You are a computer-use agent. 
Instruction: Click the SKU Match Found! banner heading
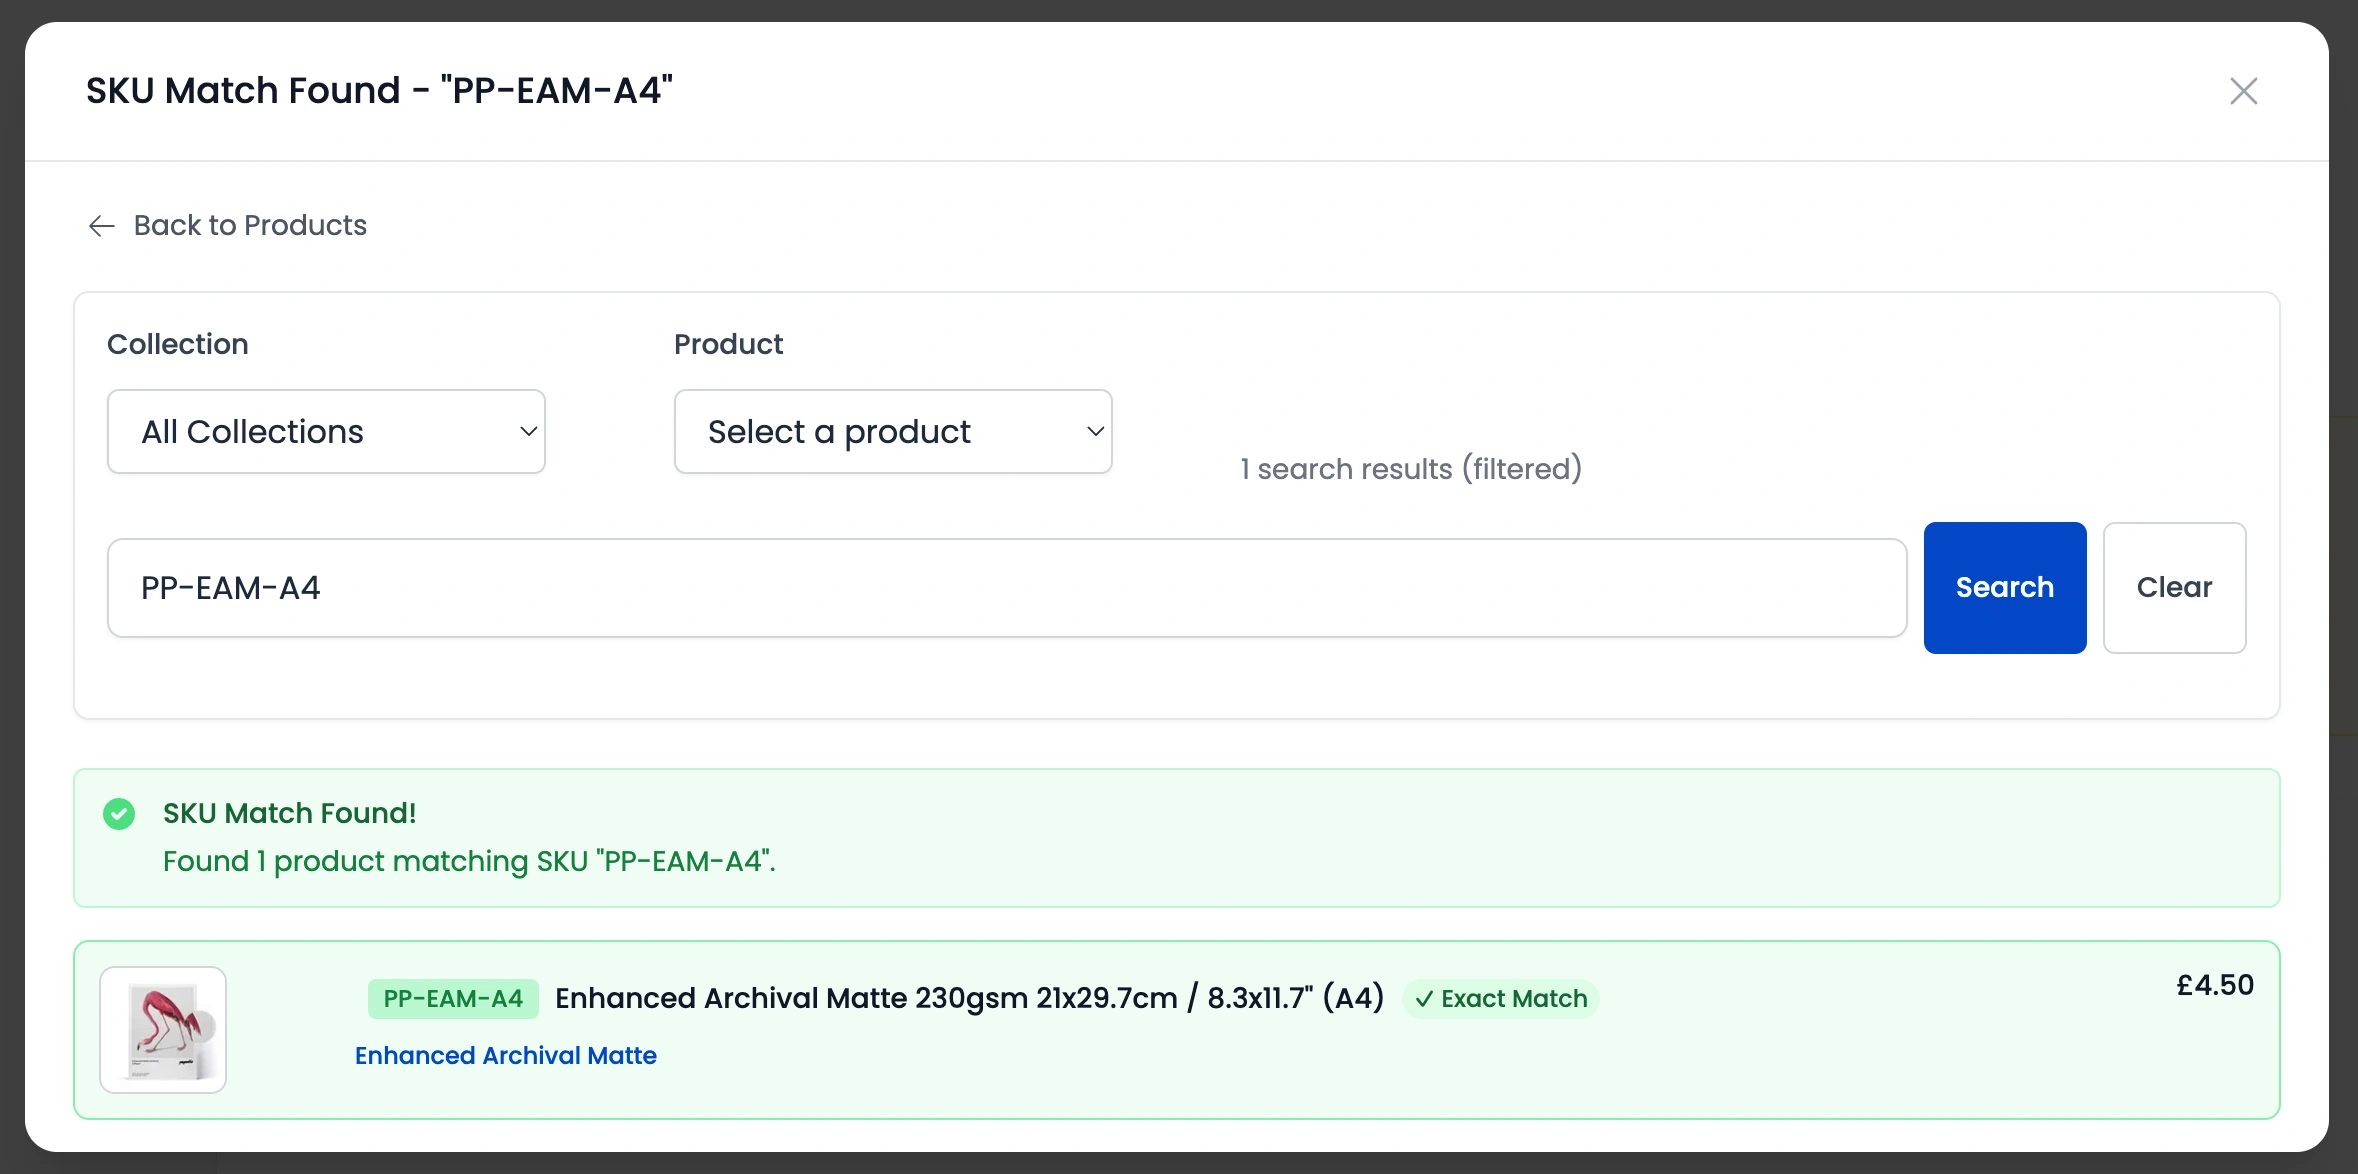(289, 813)
